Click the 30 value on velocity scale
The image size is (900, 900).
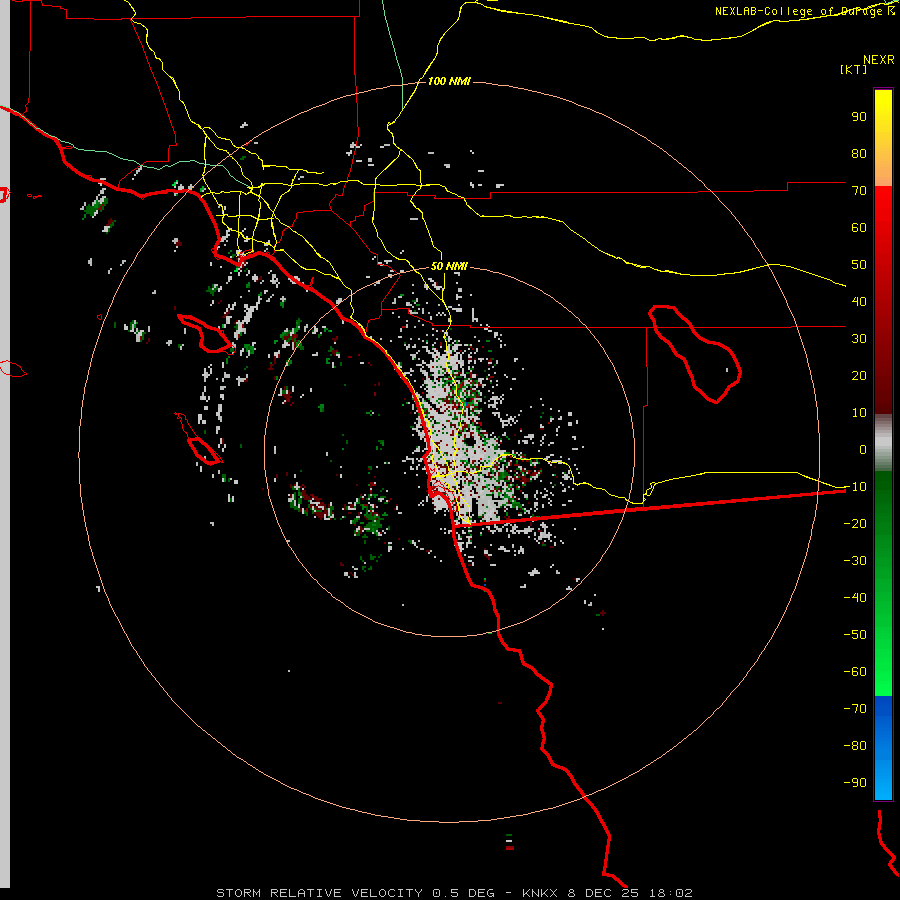(859, 339)
